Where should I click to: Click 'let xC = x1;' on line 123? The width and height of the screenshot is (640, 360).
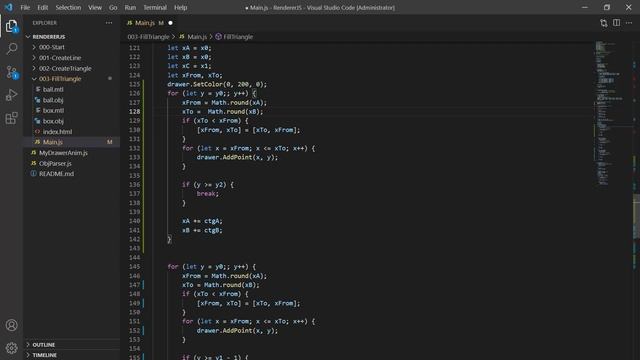pyautogui.click(x=189, y=66)
